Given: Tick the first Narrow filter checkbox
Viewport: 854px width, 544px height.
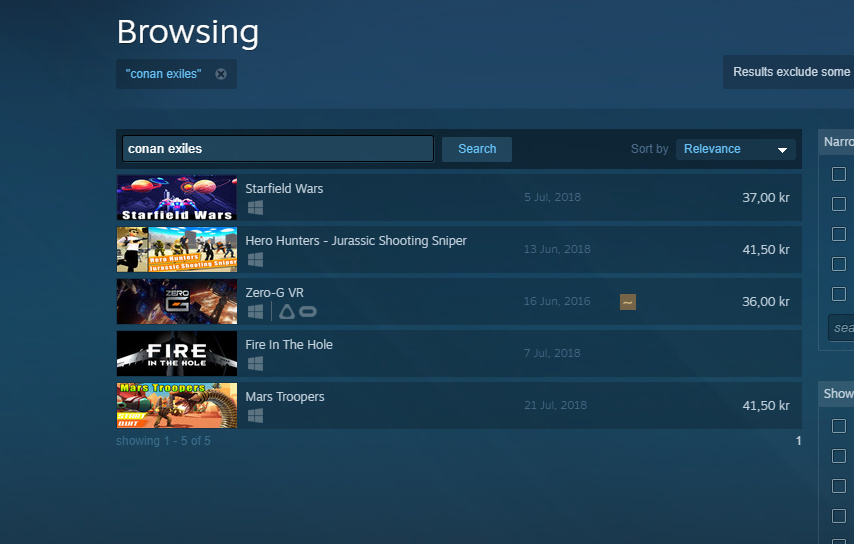Looking at the screenshot, I should pyautogui.click(x=839, y=174).
